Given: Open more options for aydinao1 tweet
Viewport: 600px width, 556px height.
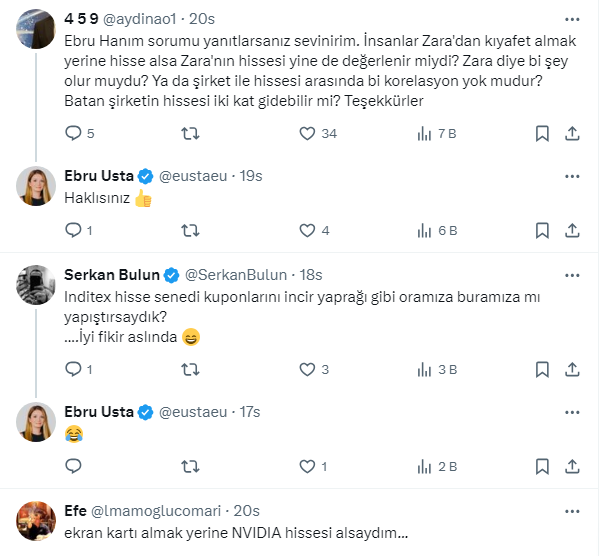Looking at the screenshot, I should (572, 19).
